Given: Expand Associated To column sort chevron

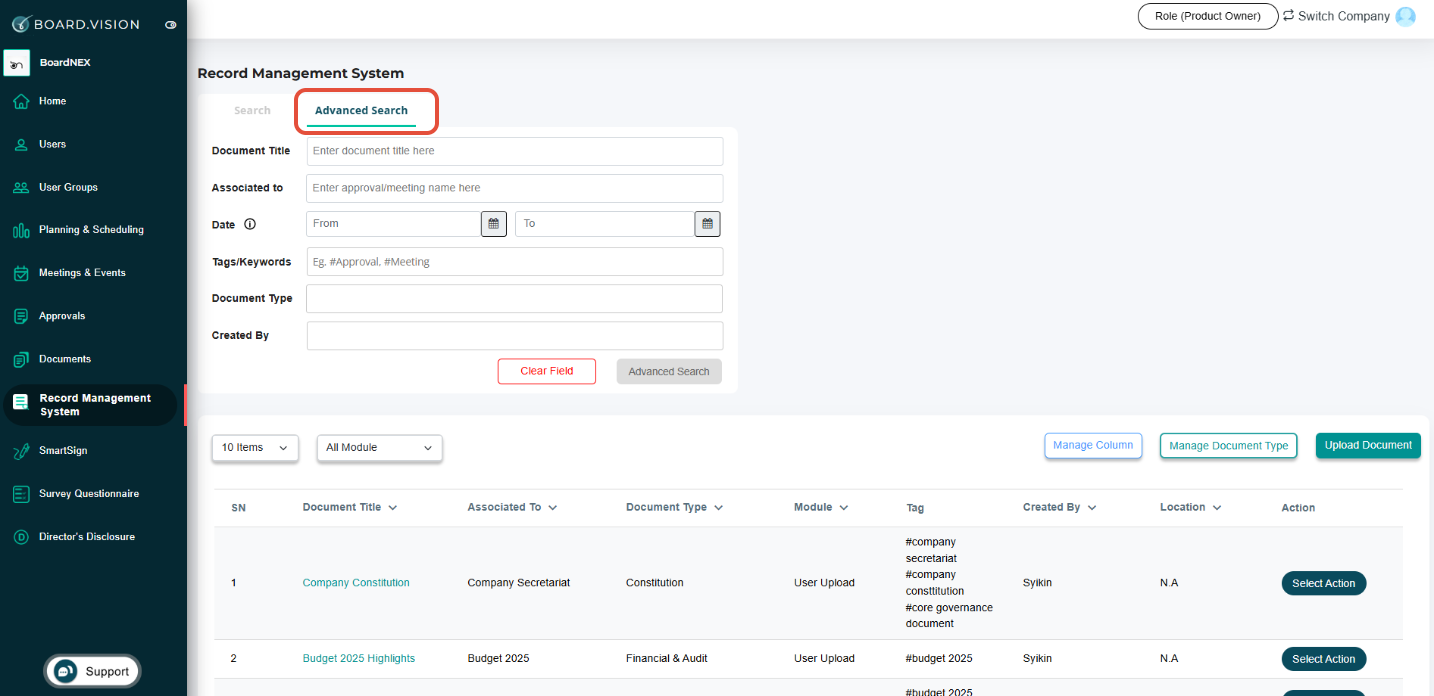Looking at the screenshot, I should (x=553, y=508).
